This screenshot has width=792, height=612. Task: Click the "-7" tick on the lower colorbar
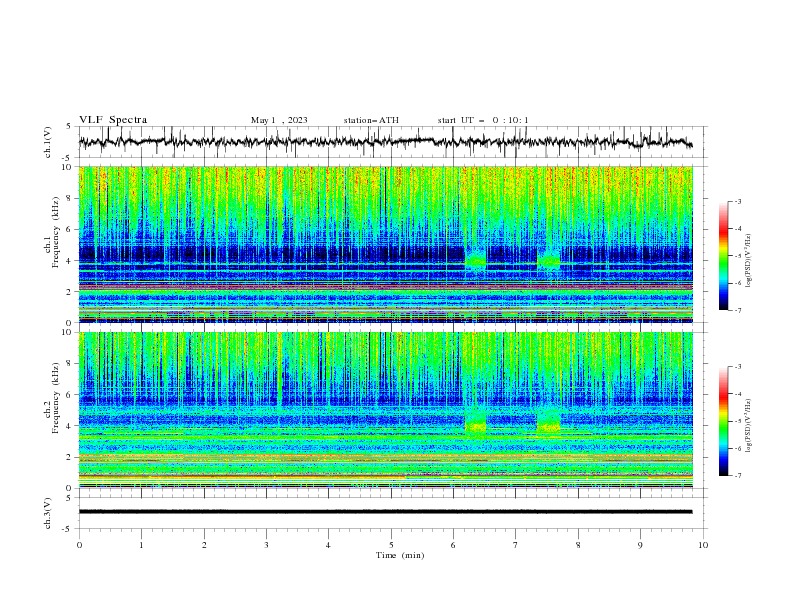click(x=737, y=476)
